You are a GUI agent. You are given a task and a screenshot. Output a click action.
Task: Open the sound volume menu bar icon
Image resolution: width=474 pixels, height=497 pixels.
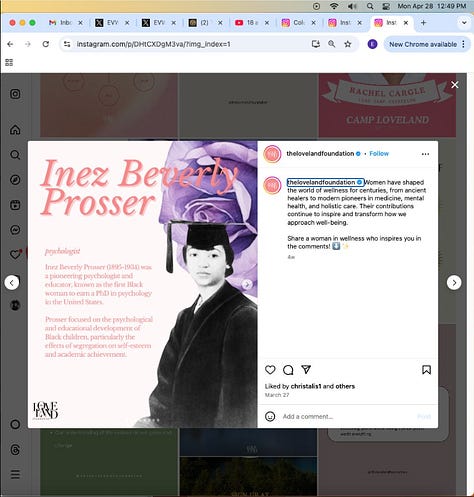352,6
